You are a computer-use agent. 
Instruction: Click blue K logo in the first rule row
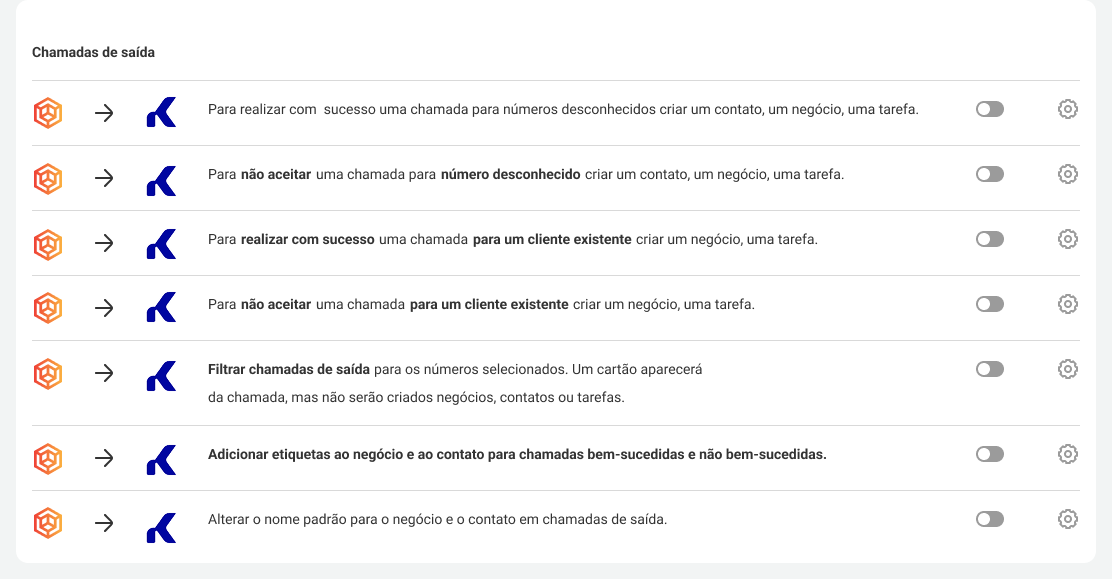click(161, 113)
